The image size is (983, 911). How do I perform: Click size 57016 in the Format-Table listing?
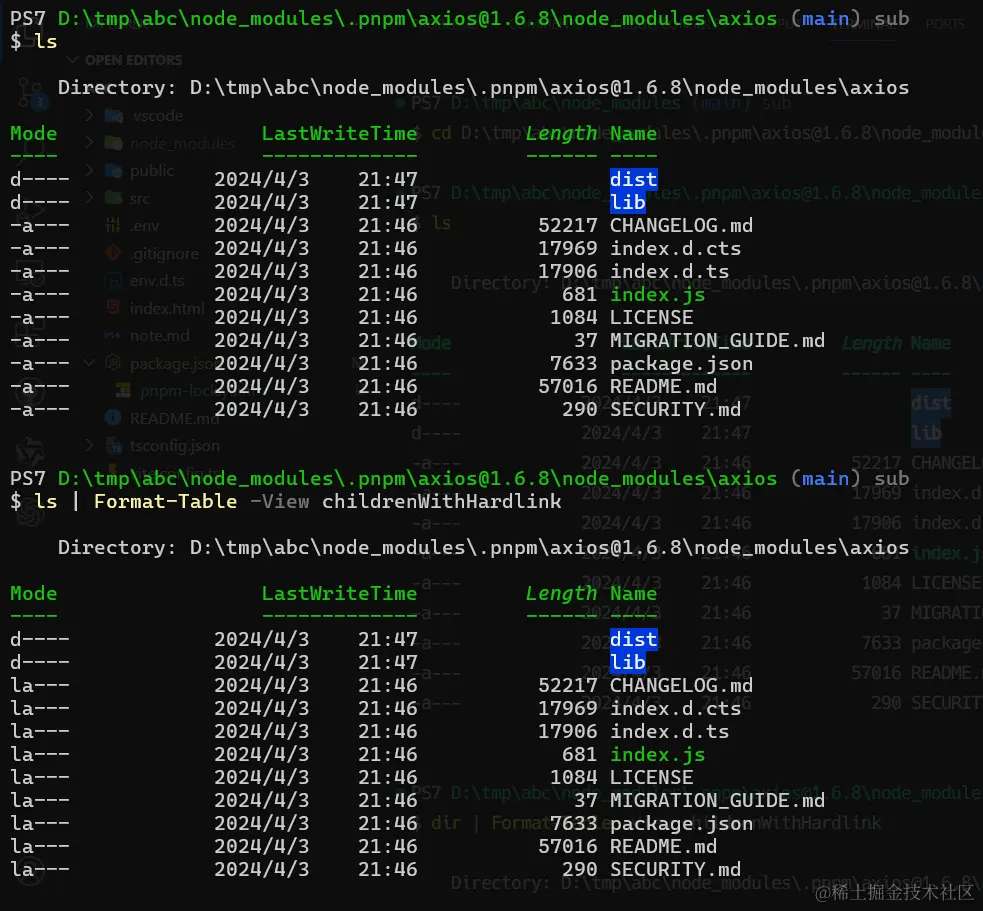coord(567,846)
